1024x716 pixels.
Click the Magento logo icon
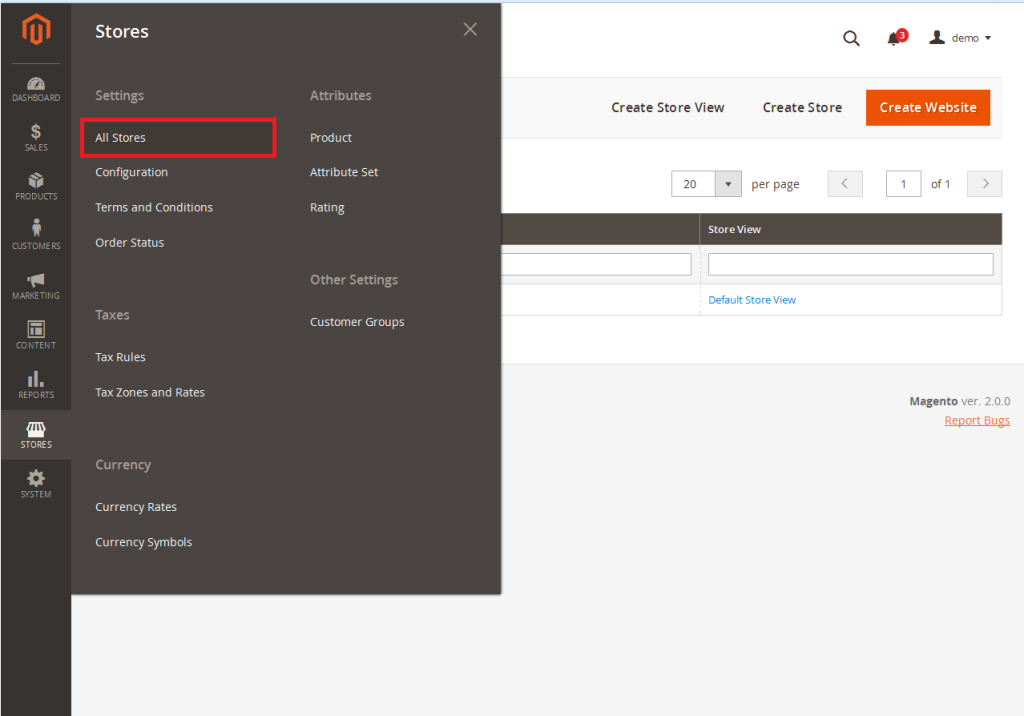click(36, 30)
